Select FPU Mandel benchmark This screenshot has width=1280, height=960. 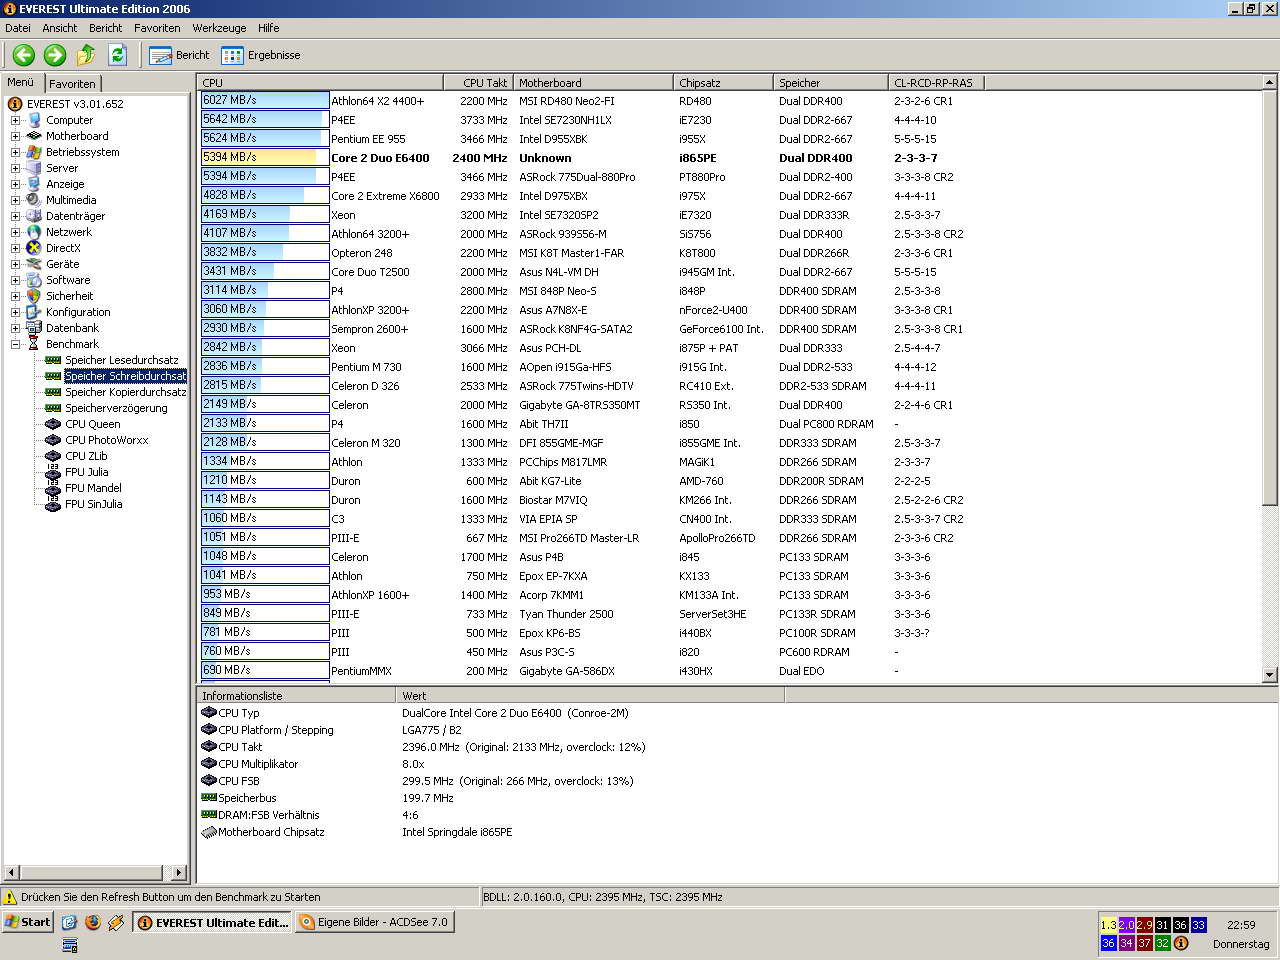(x=93, y=488)
